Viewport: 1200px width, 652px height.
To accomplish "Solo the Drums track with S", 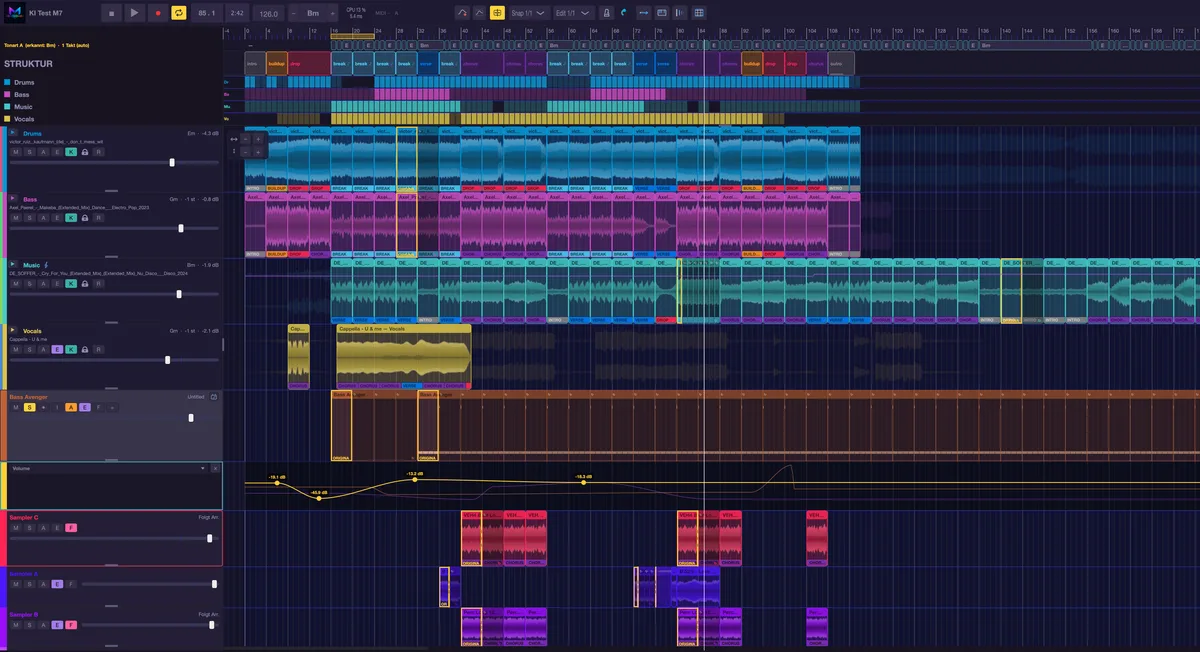I will (30, 152).
